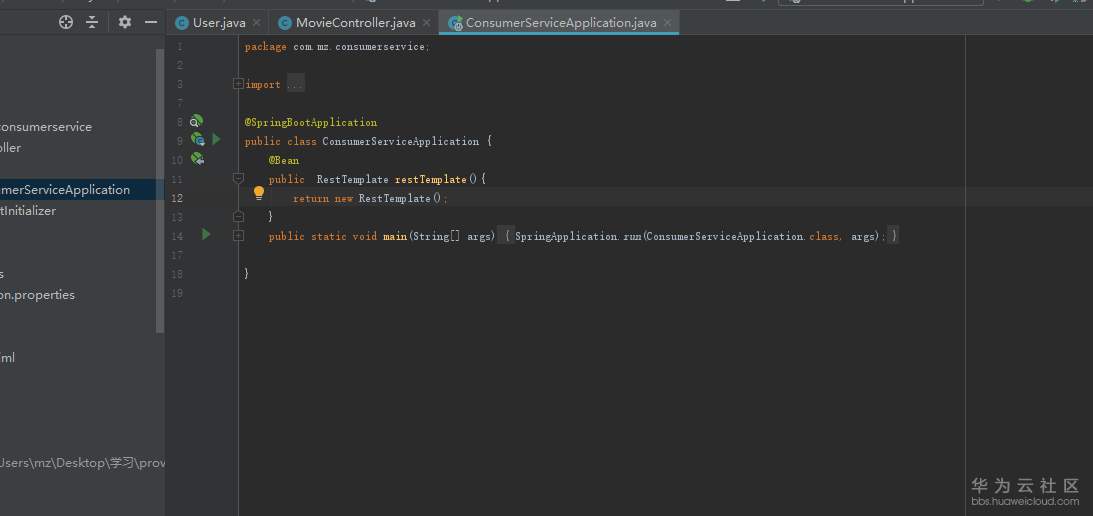Hide the project panel with minus icon
Viewport: 1093px width, 516px height.
tap(151, 22)
